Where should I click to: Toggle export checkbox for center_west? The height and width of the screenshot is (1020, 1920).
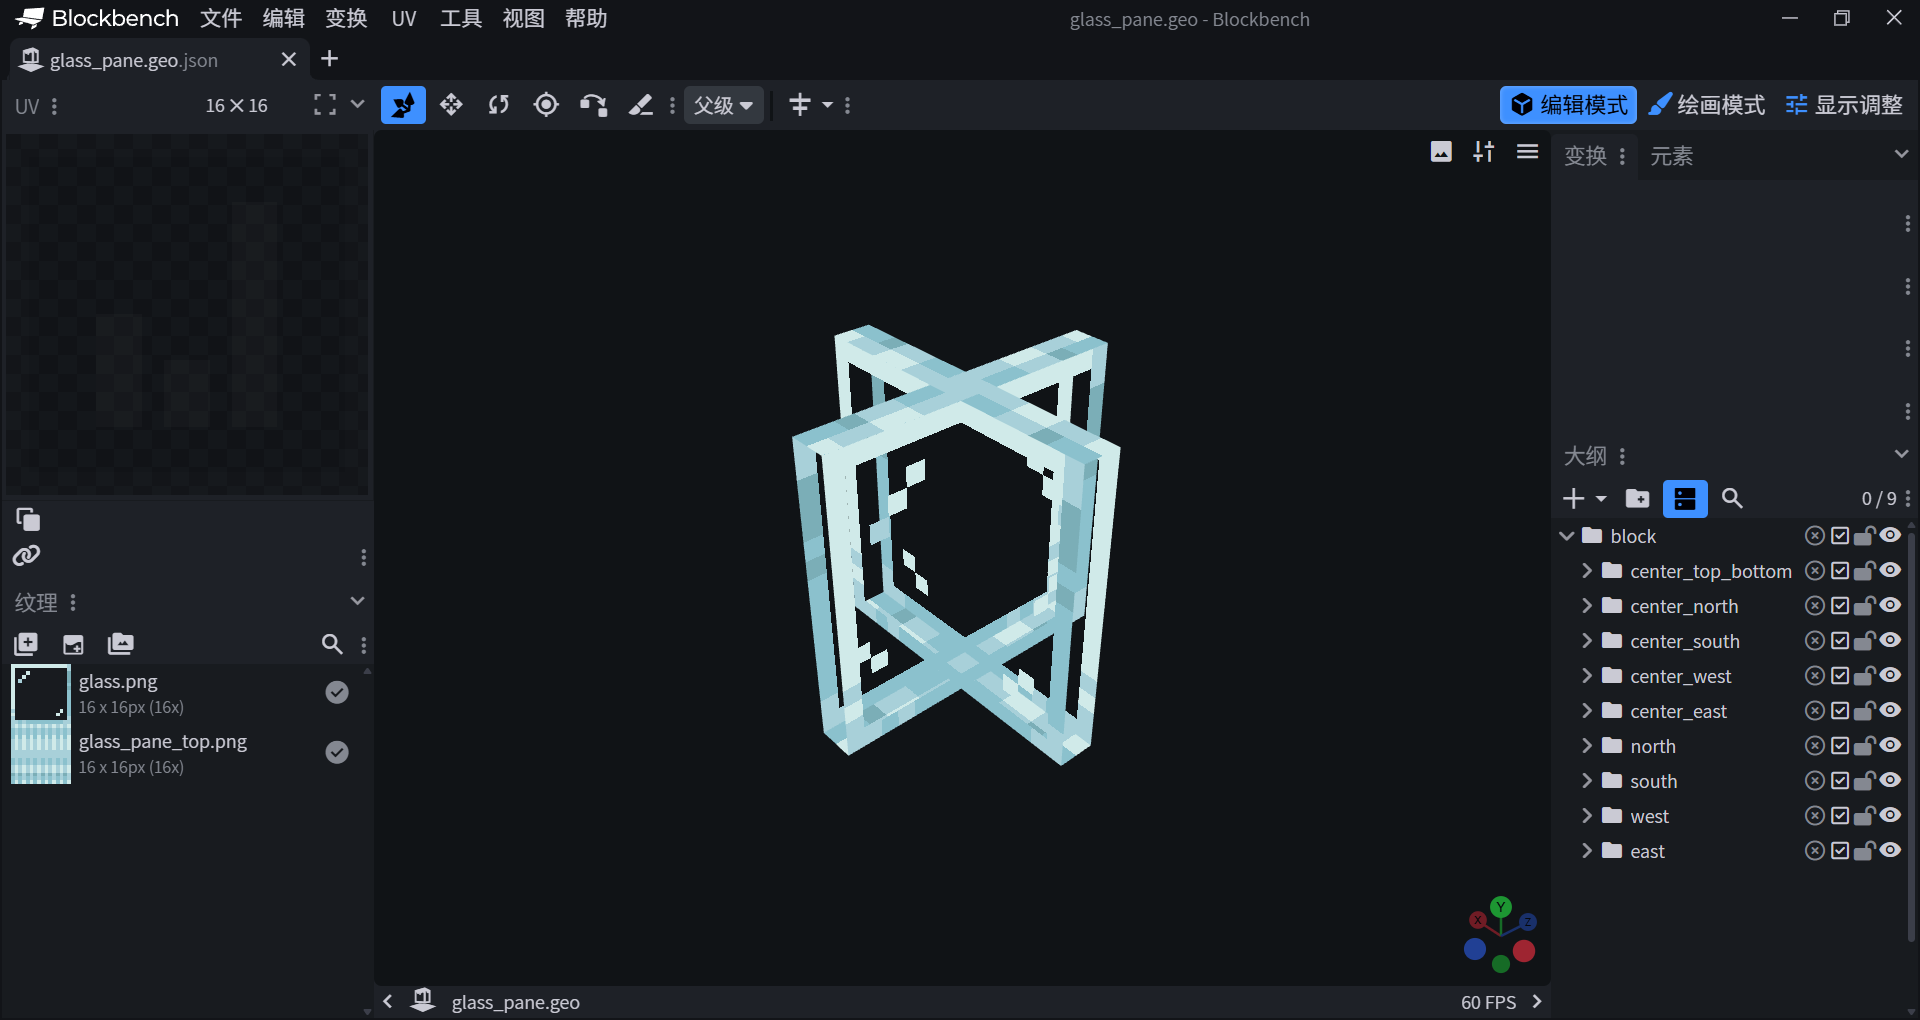click(1840, 676)
